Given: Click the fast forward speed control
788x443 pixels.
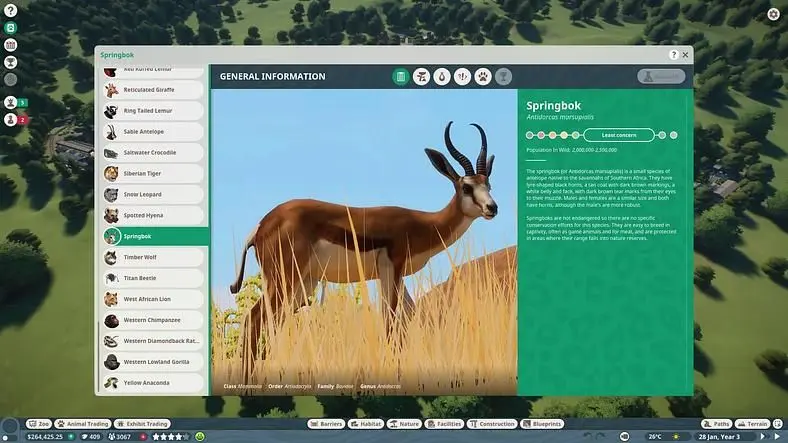Looking at the screenshot, I should [x=764, y=436].
